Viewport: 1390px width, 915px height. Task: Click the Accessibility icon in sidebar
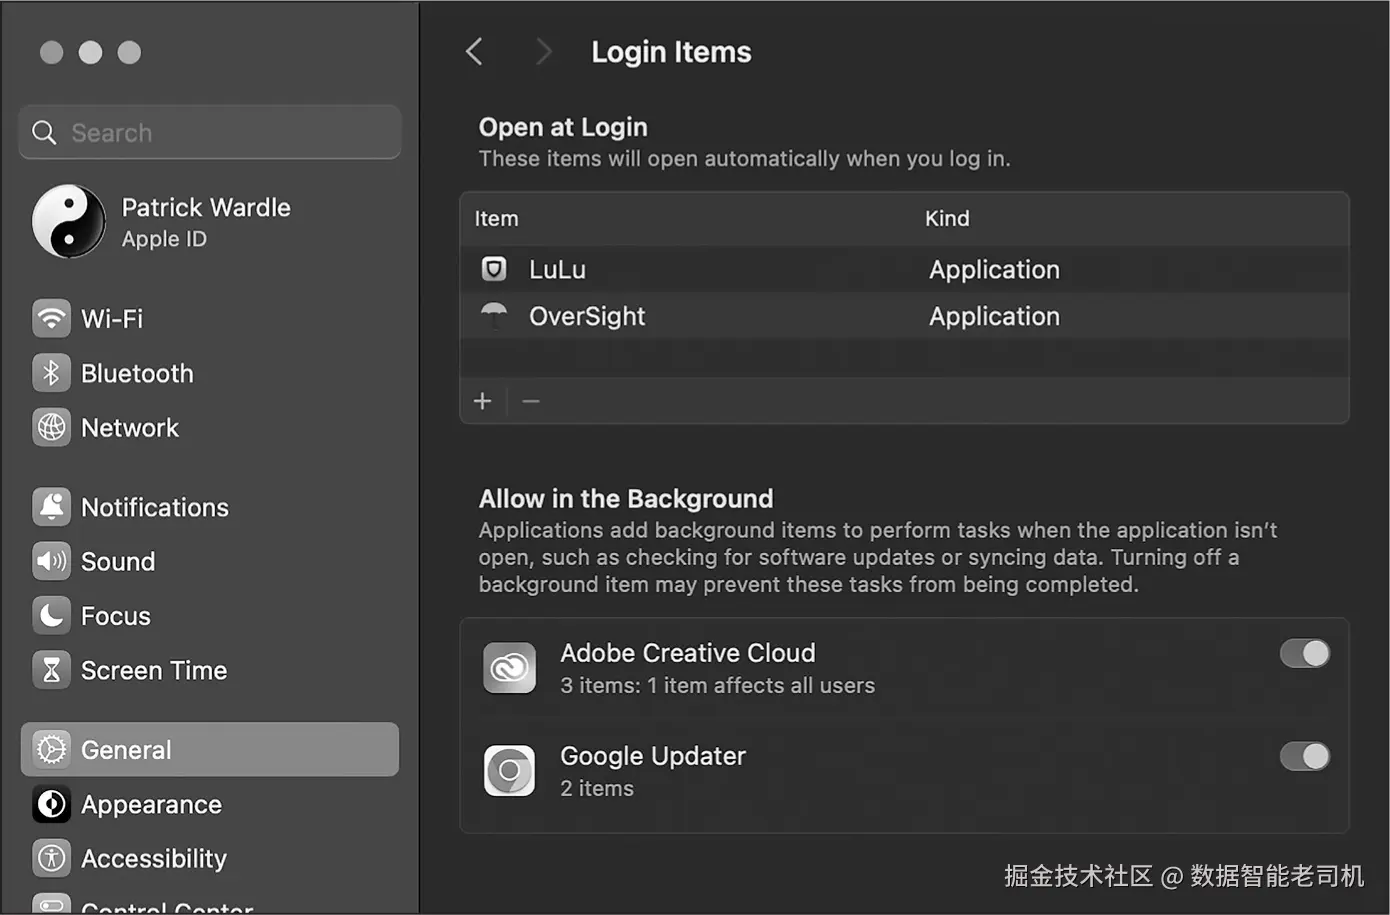pos(51,858)
